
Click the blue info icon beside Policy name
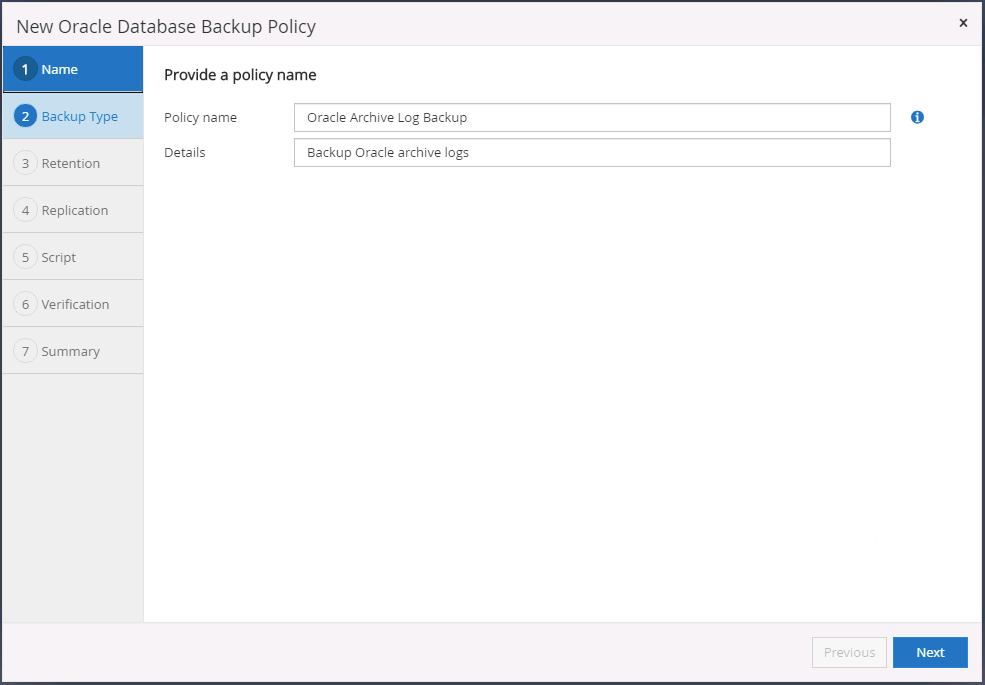(x=917, y=117)
